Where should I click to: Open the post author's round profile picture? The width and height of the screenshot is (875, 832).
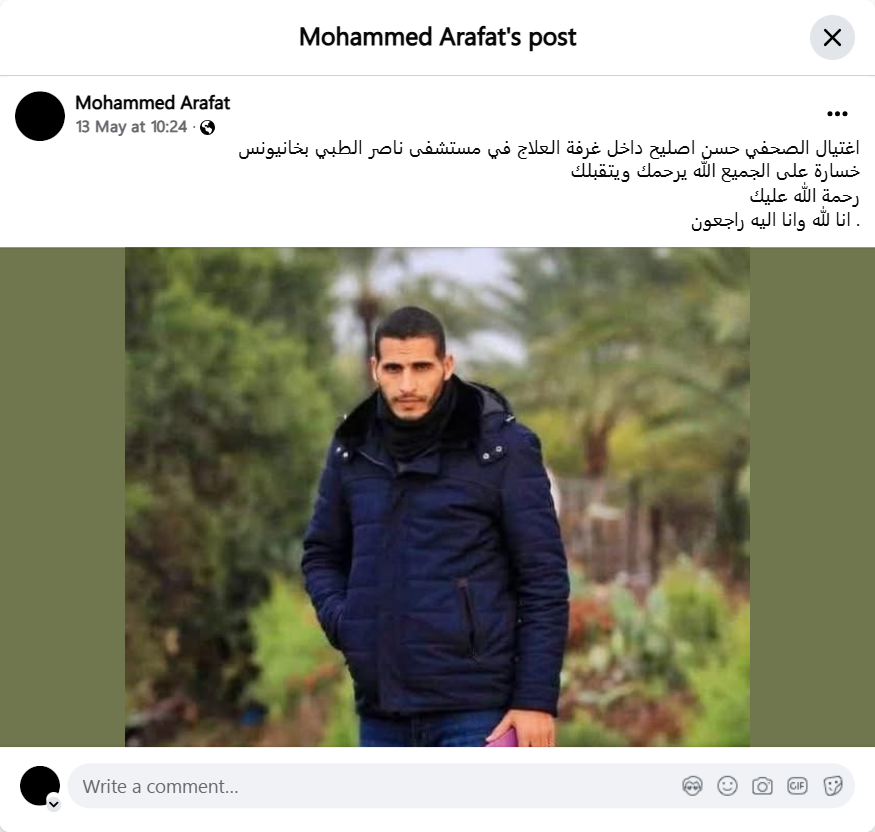[40, 116]
